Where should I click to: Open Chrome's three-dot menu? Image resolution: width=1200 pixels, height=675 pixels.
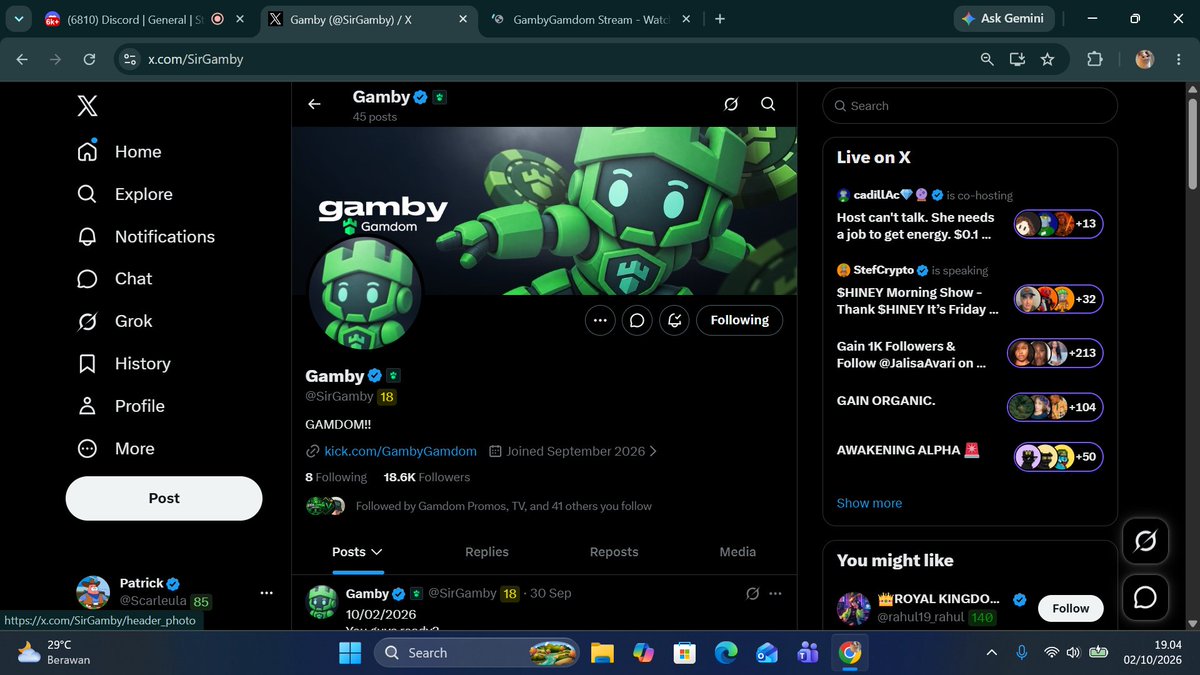click(1180, 59)
